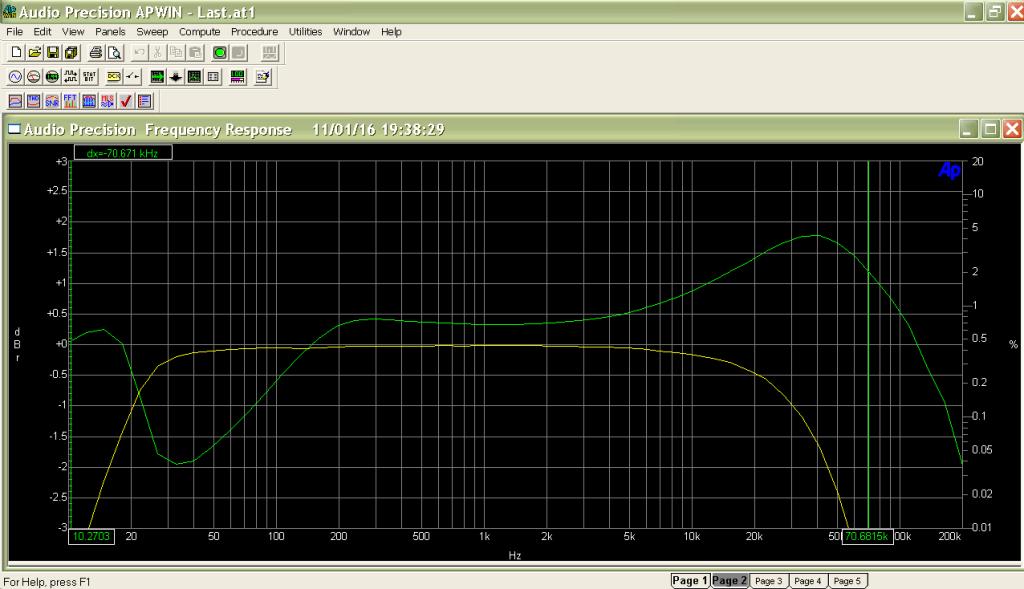Click the % right axis label
The width and height of the screenshot is (1024, 589).
pos(1014,344)
